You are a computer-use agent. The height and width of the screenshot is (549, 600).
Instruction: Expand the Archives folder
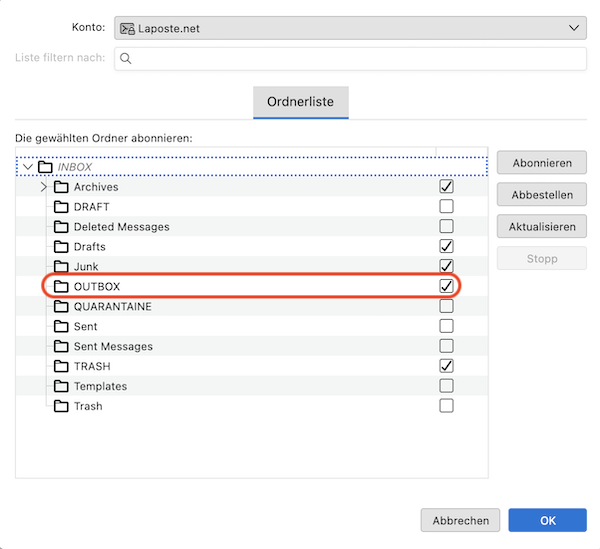tap(43, 187)
